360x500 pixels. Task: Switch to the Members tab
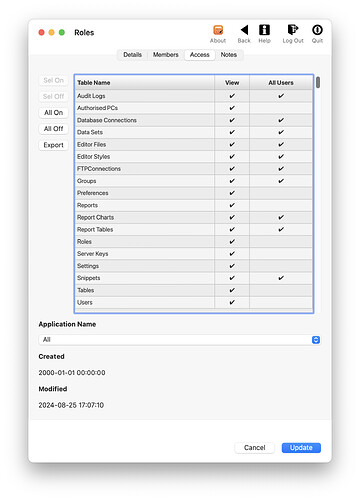(x=166, y=55)
